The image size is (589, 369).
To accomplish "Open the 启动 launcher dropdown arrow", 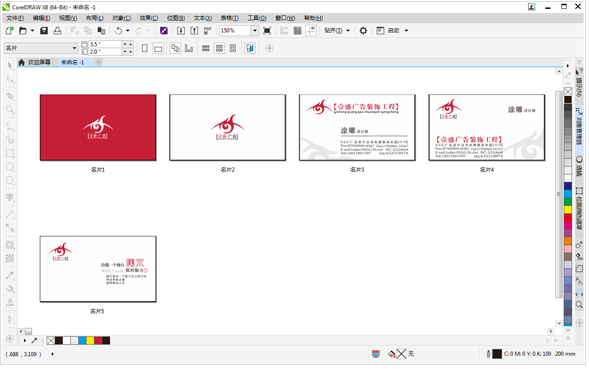I will coord(406,31).
